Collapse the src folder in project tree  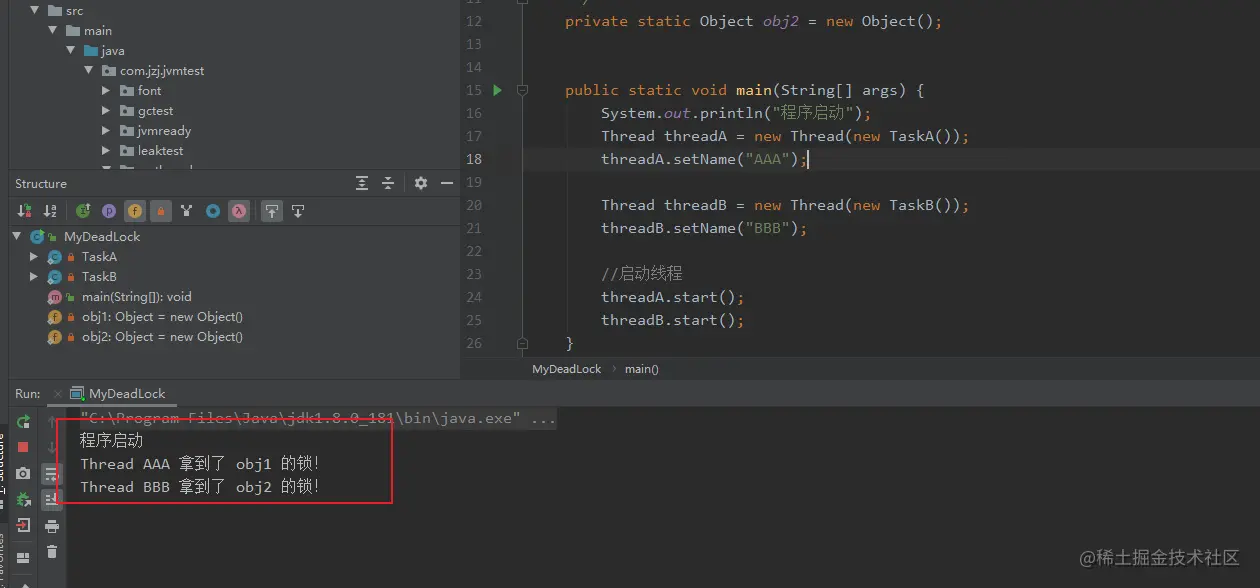tap(35, 10)
